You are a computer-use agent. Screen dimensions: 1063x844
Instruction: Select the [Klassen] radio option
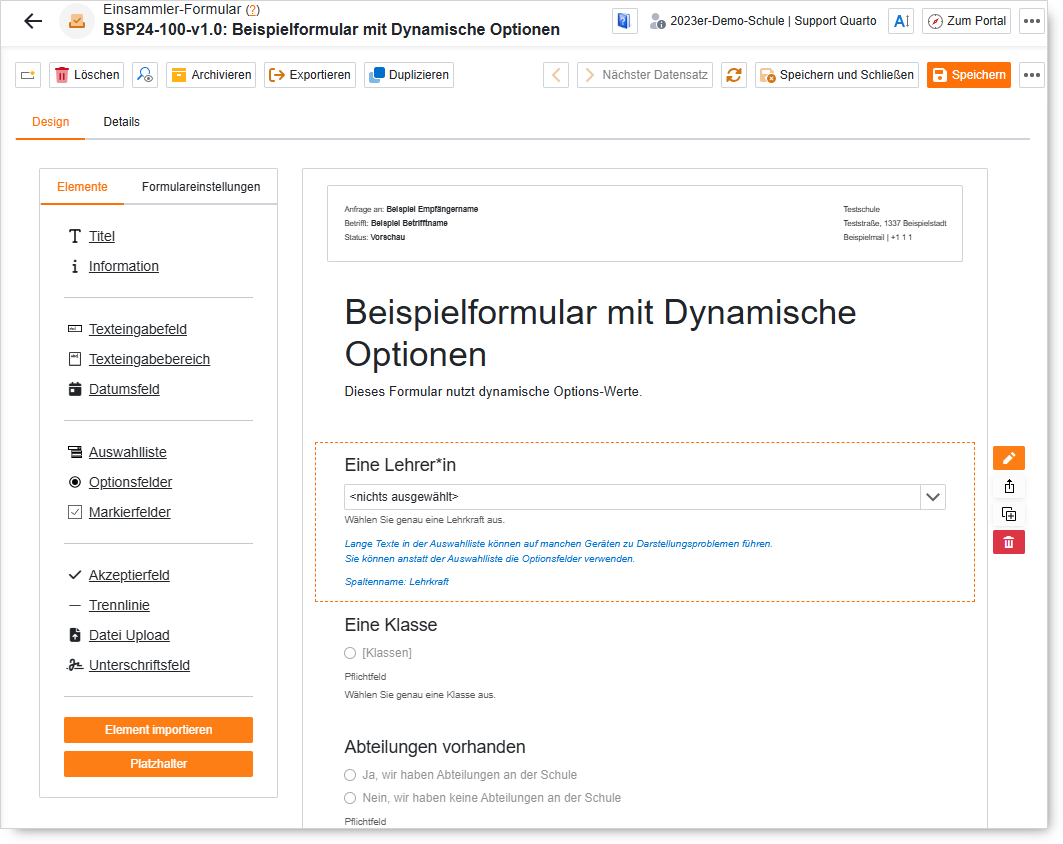350,653
